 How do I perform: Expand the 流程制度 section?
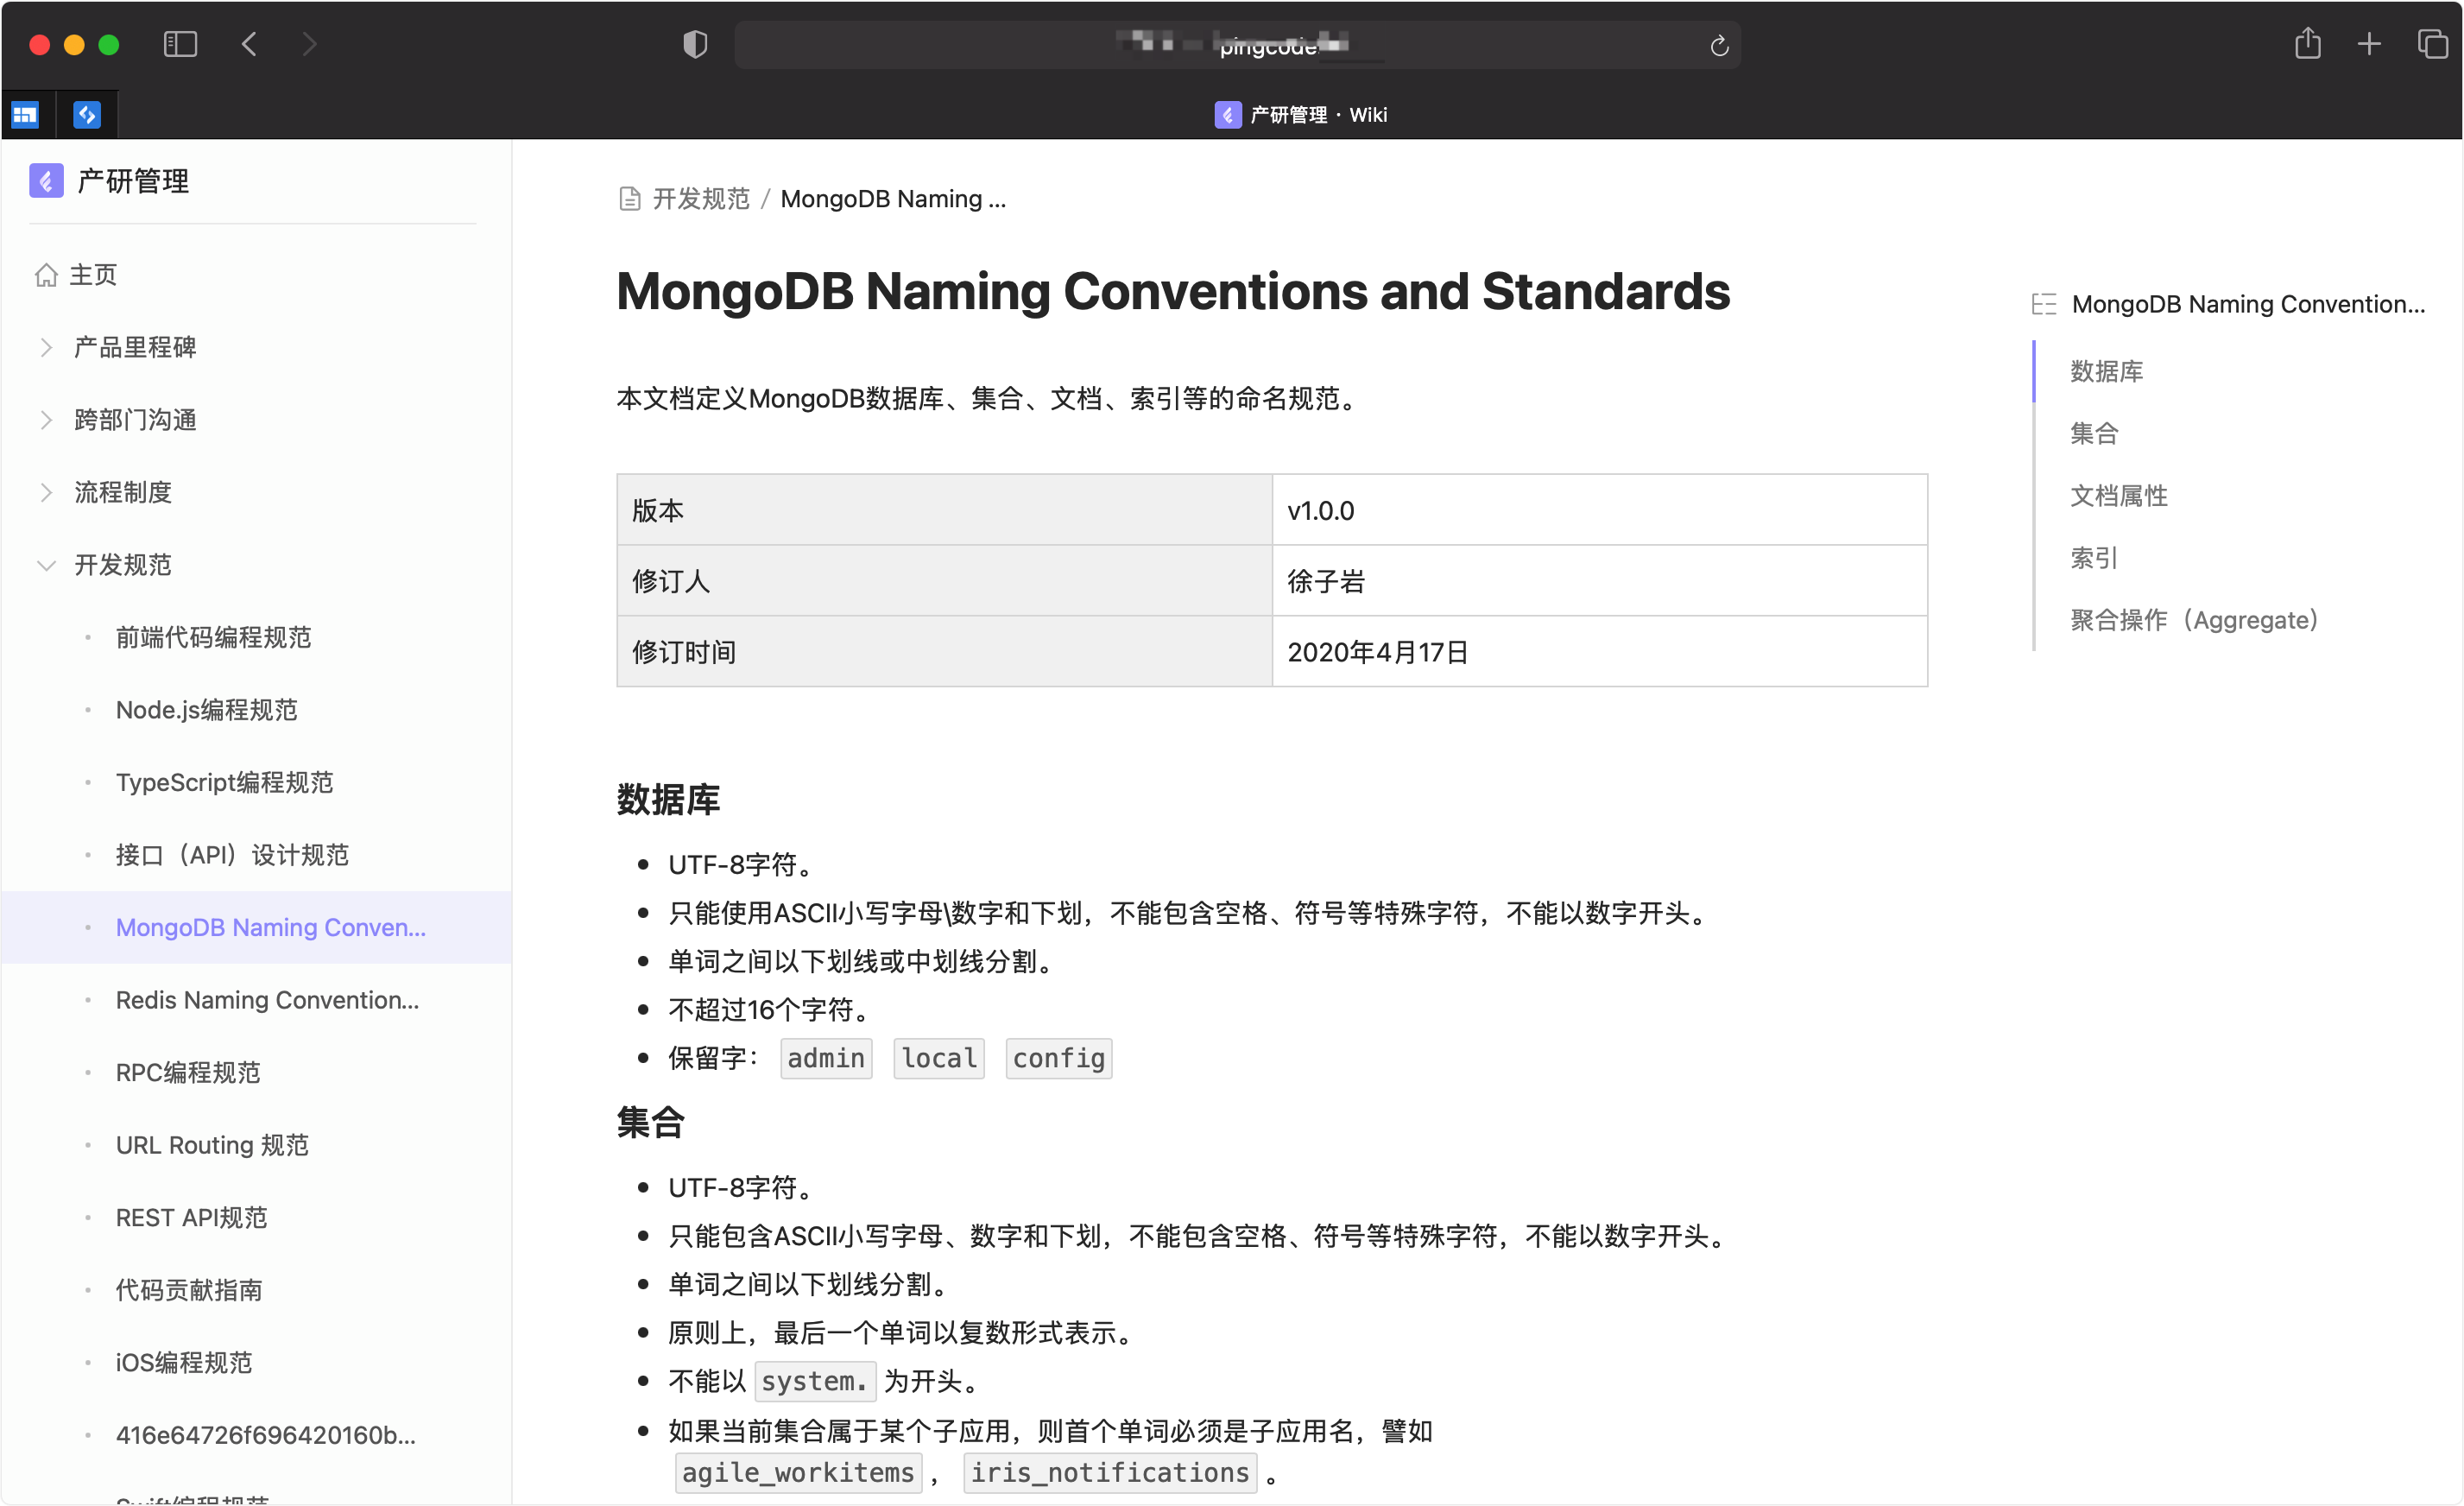(x=46, y=492)
